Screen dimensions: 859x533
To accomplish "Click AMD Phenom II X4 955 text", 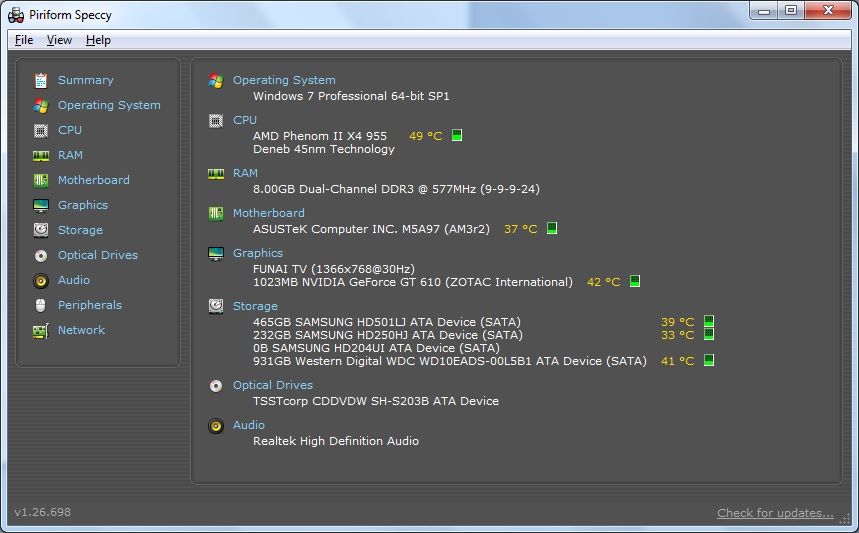I will point(320,136).
